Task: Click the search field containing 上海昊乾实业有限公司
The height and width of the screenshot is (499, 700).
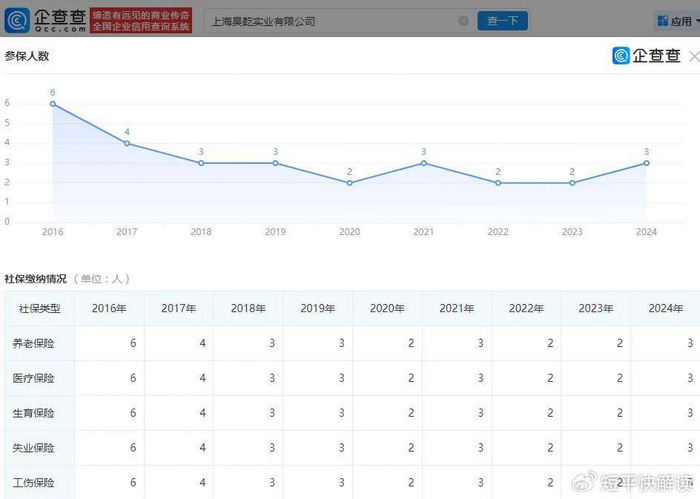Action: coord(330,21)
